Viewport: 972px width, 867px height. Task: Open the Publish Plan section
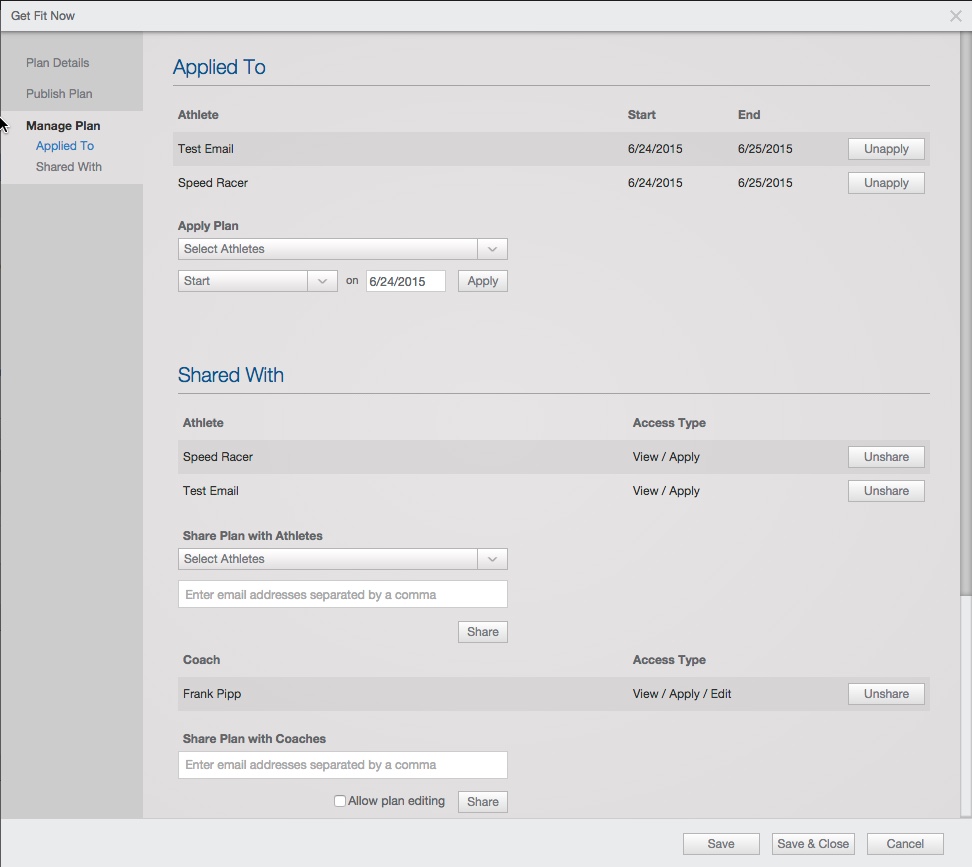tap(59, 94)
